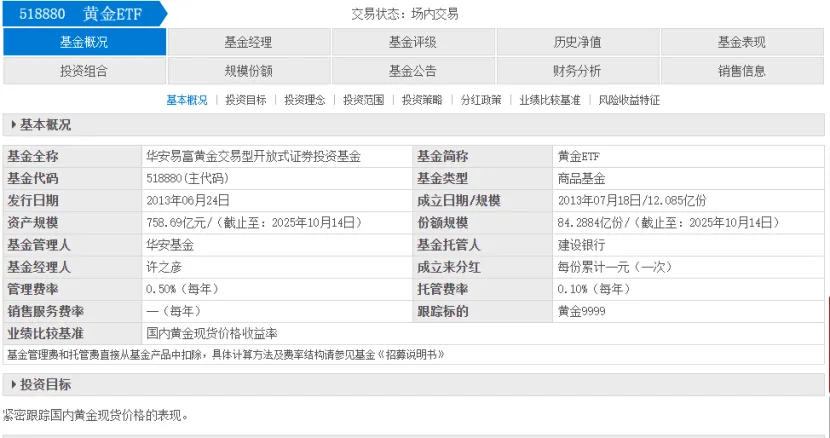Click the 基本概况 sub-navigation link
The image size is (830, 438).
tap(187, 100)
